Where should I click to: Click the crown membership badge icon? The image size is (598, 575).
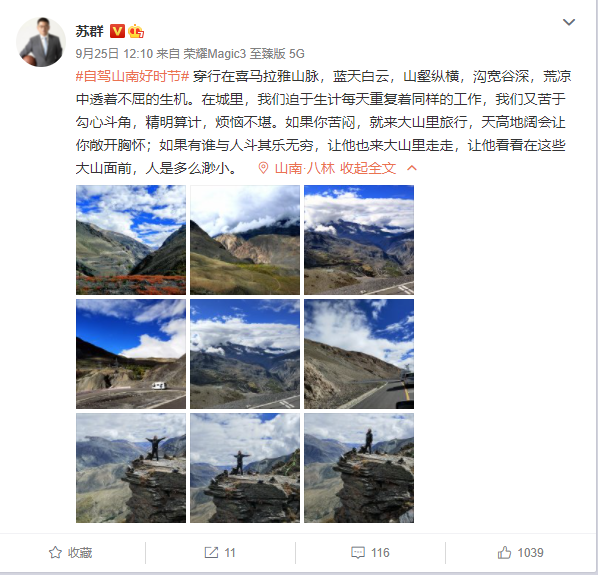click(136, 31)
